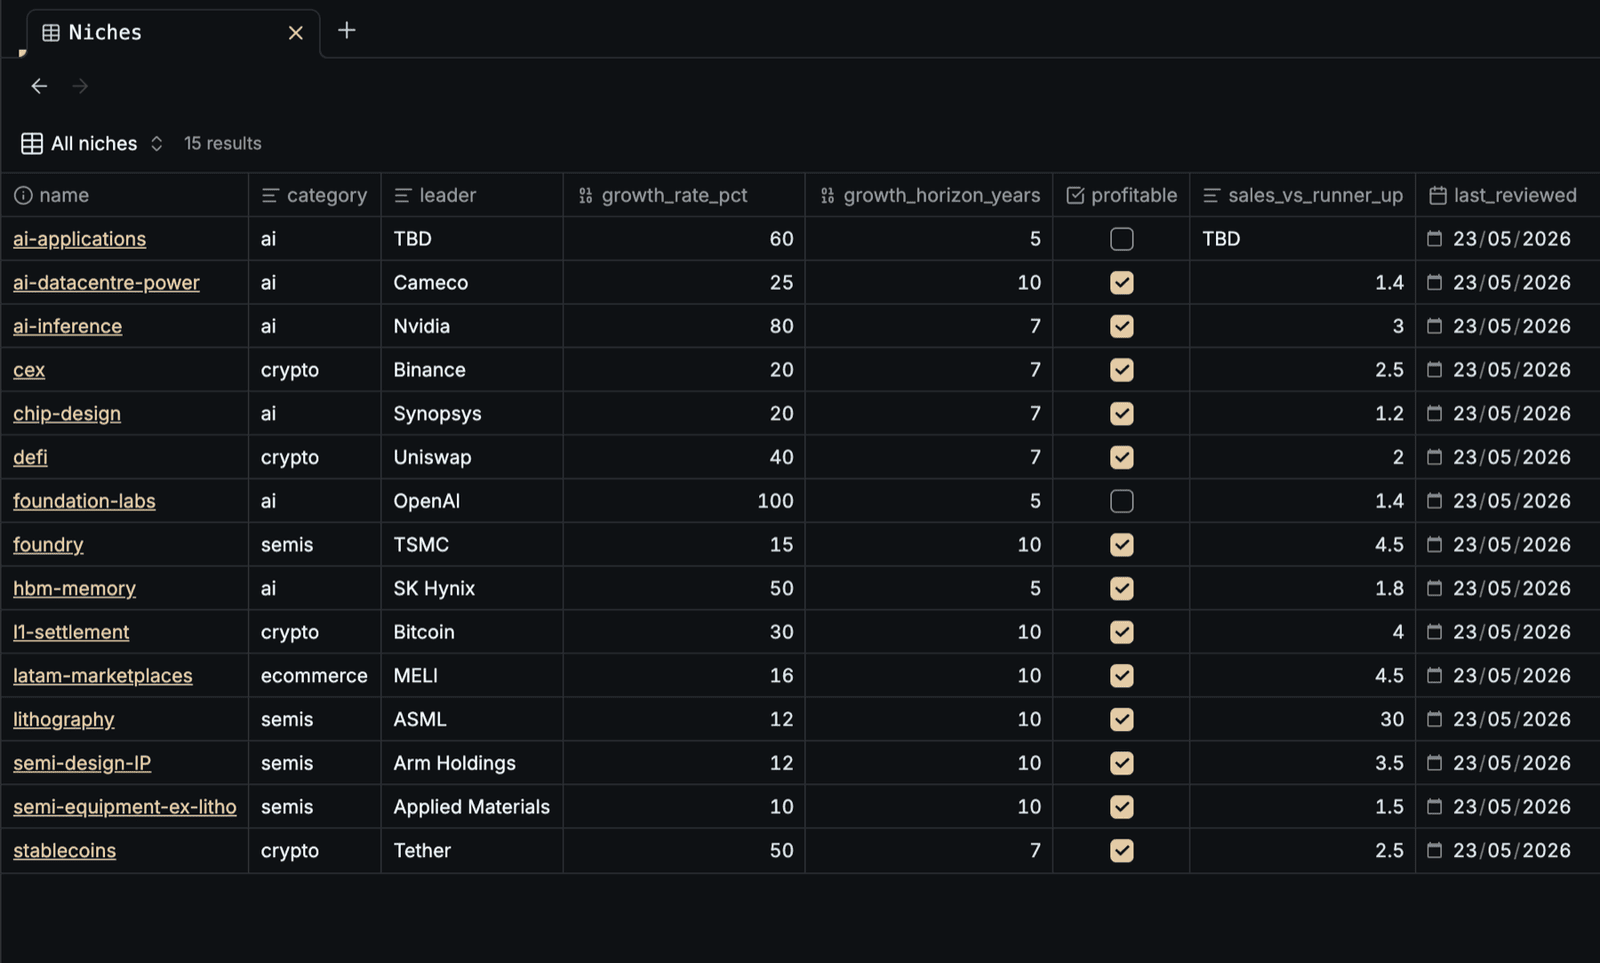
Task: Click calendar icon in cex row
Action: pyautogui.click(x=1434, y=370)
